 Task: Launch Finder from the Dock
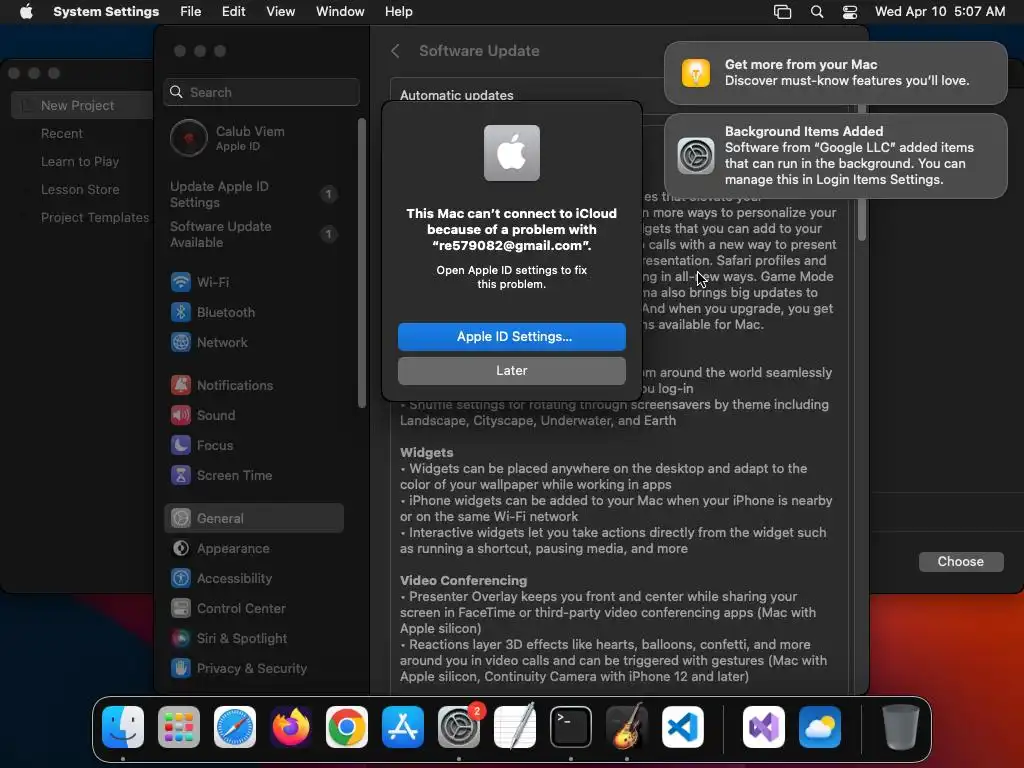tap(123, 727)
